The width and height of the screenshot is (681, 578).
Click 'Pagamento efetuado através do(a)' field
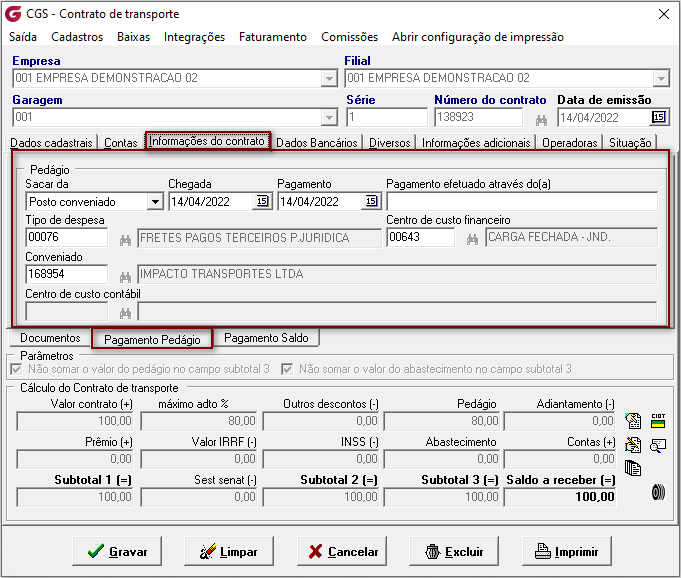(x=522, y=202)
